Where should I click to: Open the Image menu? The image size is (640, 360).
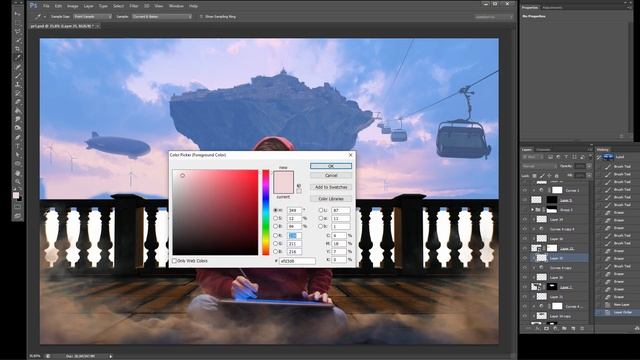point(72,6)
